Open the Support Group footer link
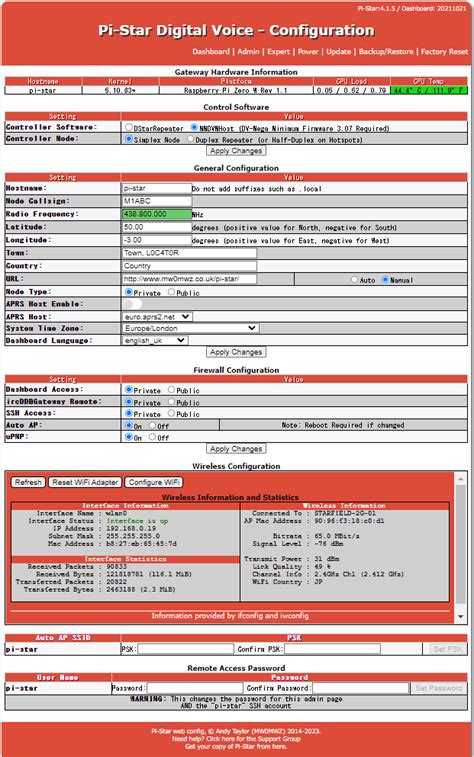 253,739
